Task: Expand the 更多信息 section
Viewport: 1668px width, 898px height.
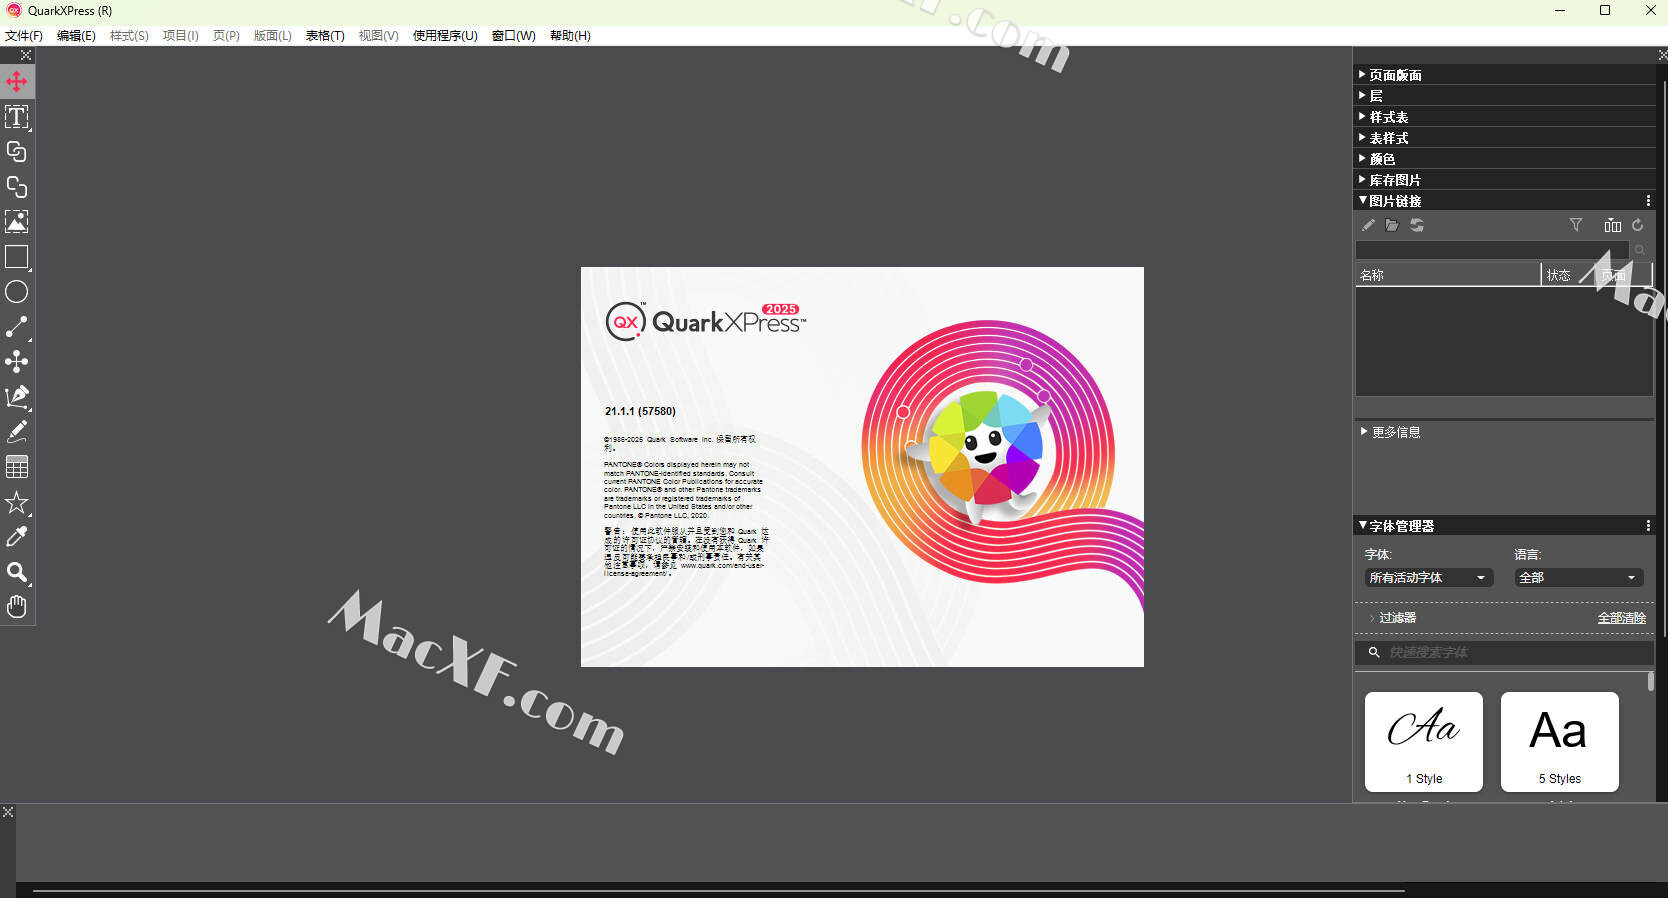Action: 1364,432
